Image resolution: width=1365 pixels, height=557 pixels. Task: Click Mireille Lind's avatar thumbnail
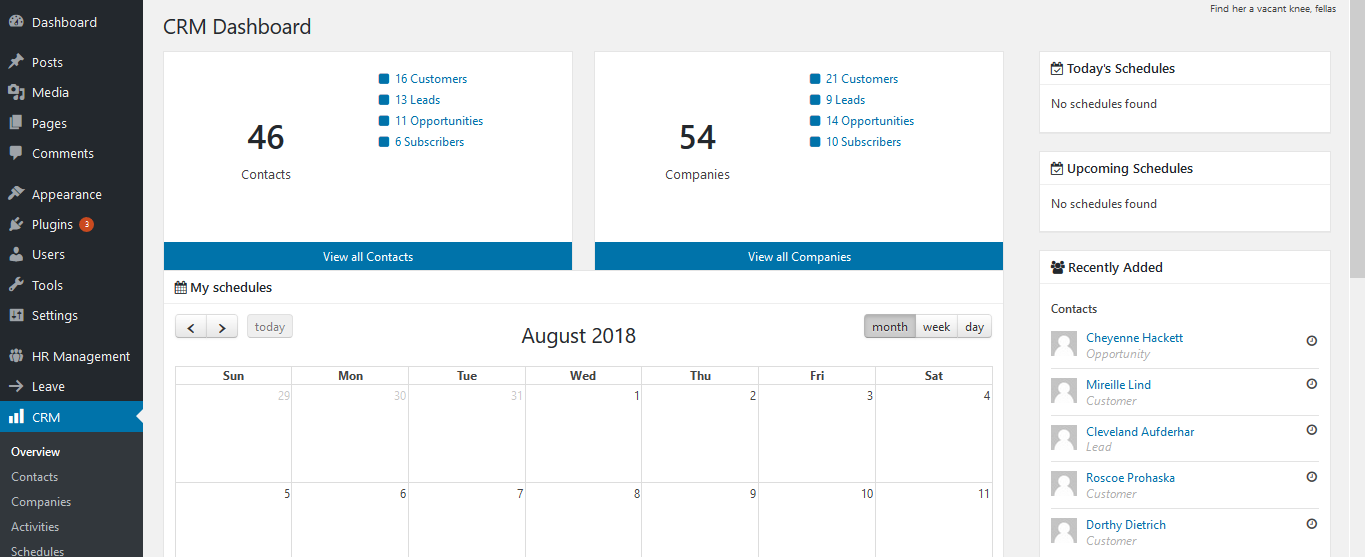[x=1064, y=391]
